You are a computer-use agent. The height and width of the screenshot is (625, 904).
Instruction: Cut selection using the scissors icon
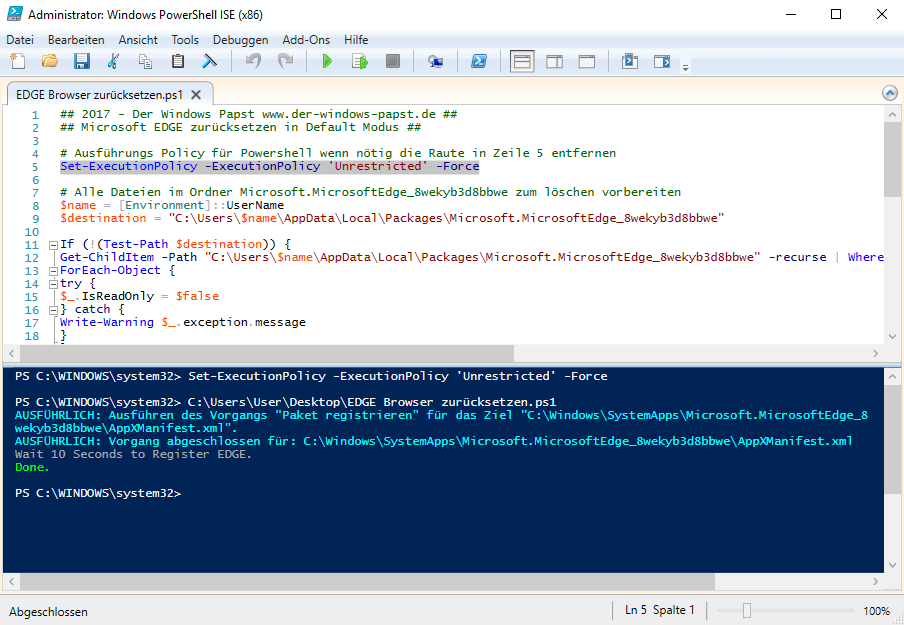113,62
